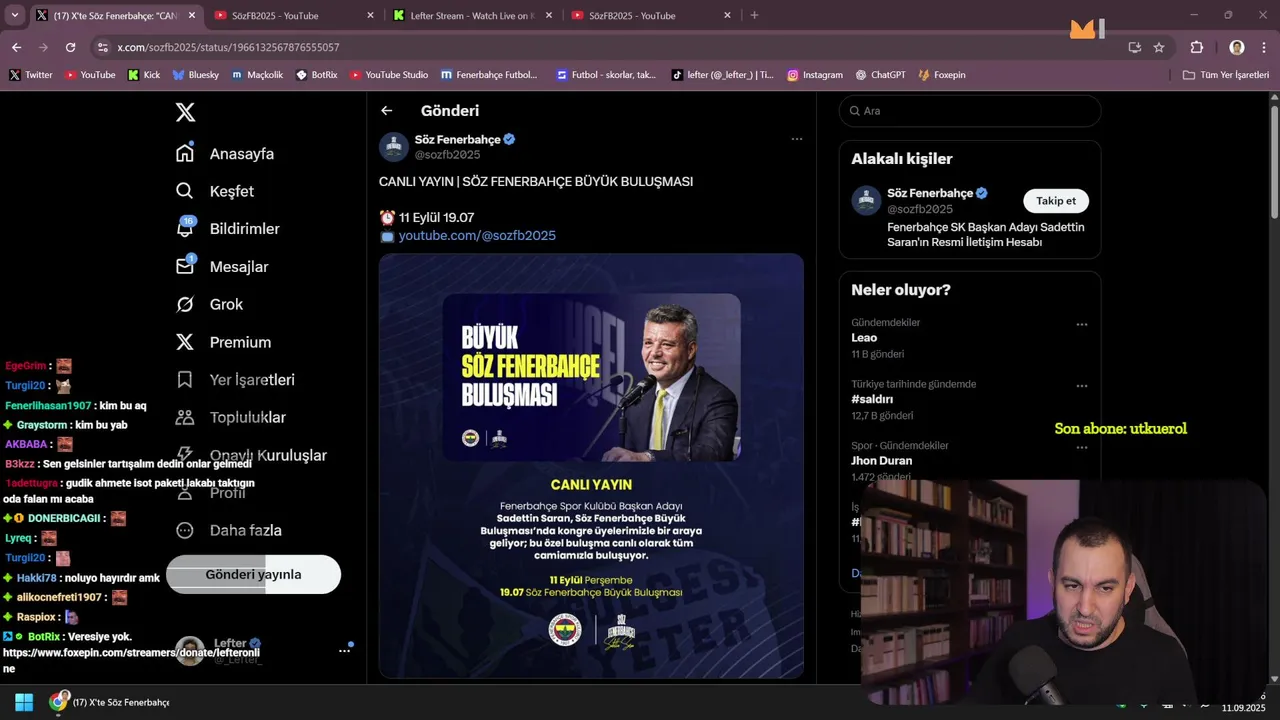Image resolution: width=1280 pixels, height=720 pixels.
Task: Close the X'te Söz Fenerbahçe tab
Action: (192, 15)
